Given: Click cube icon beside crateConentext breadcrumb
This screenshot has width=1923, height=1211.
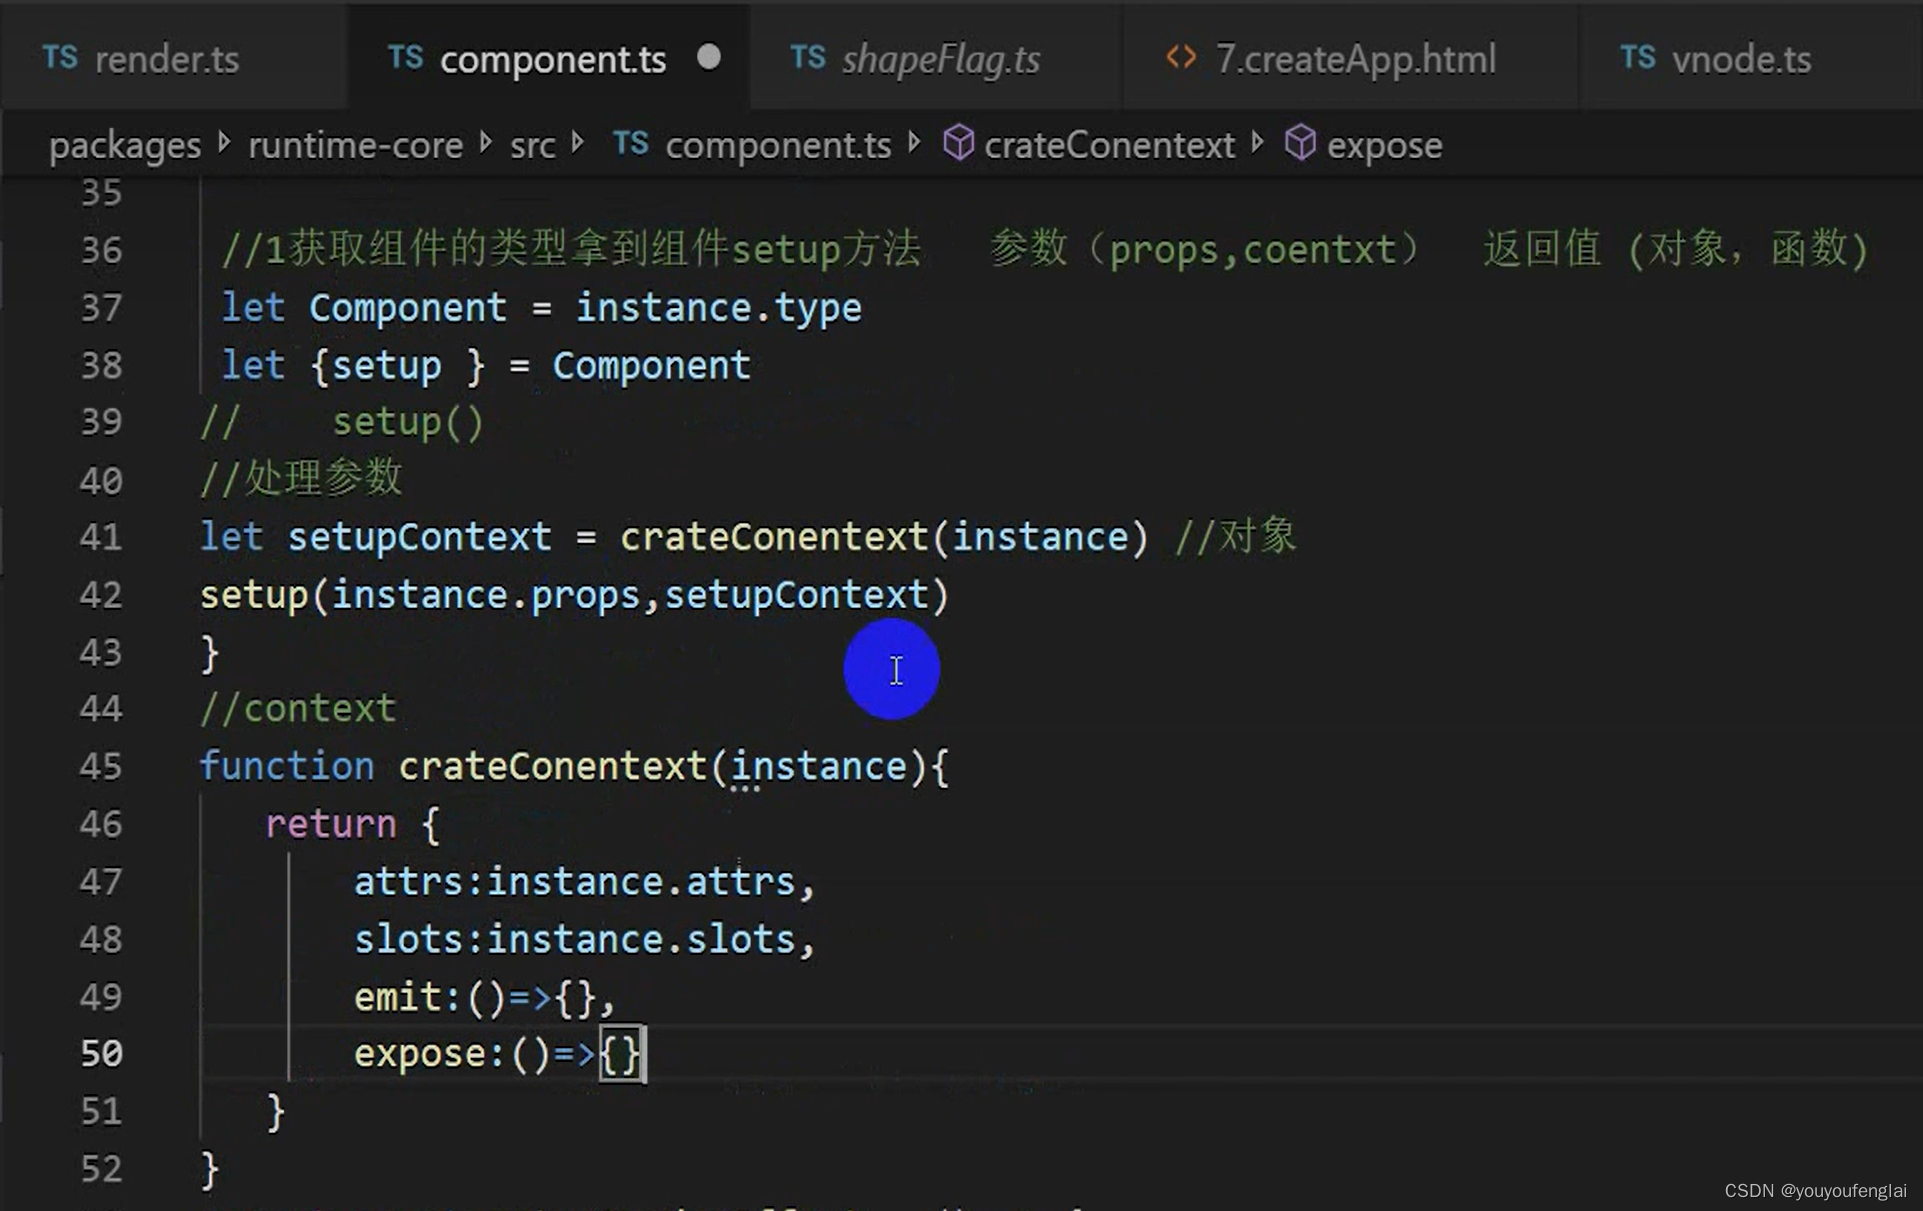Looking at the screenshot, I should click(958, 143).
